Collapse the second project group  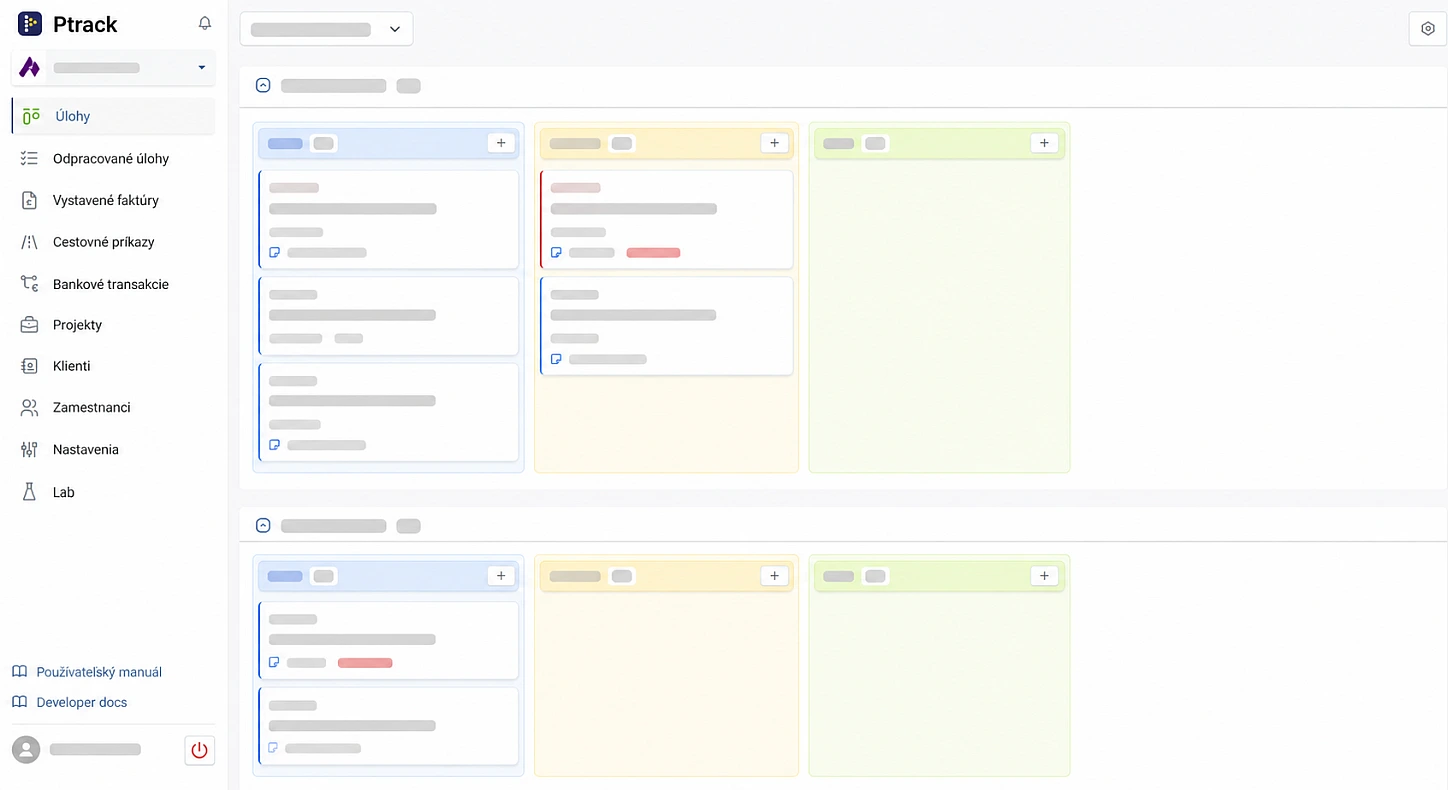(263, 525)
